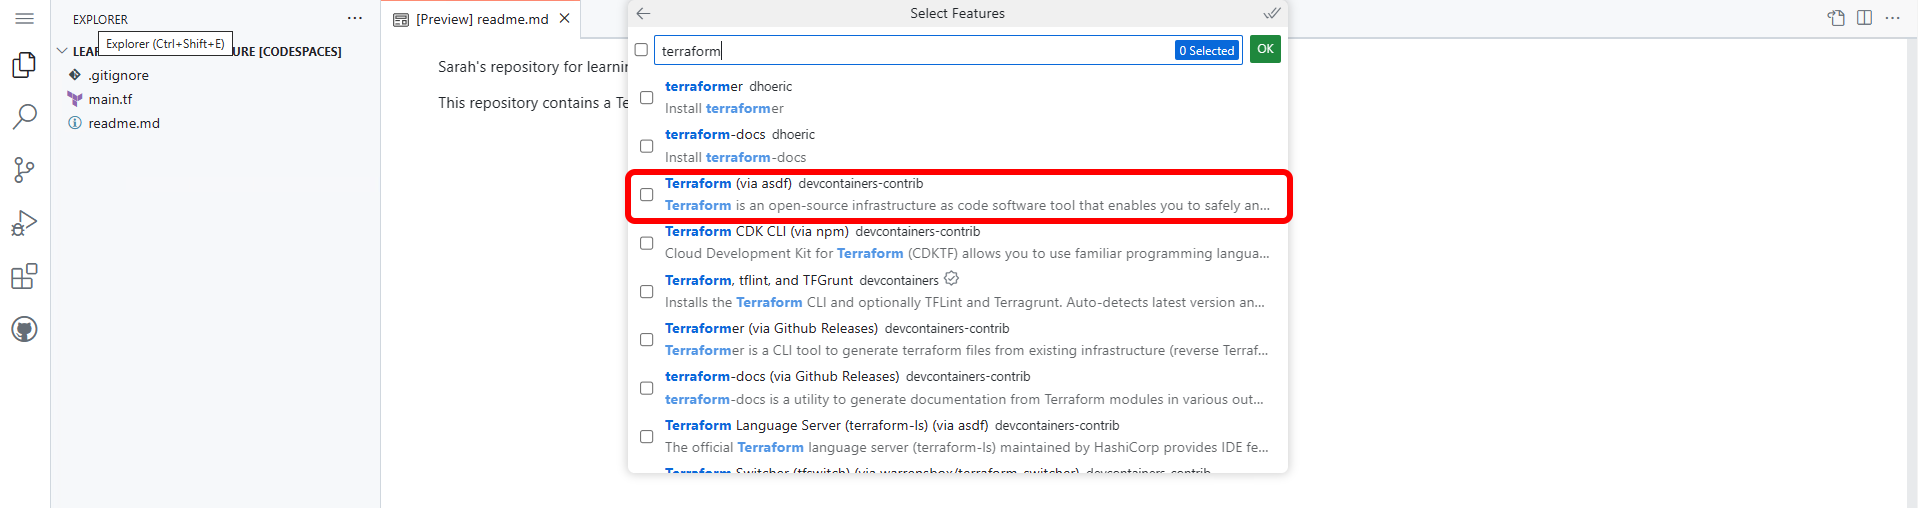Click the Select Features dialog title
Screen dimensions: 1918x508
click(957, 13)
